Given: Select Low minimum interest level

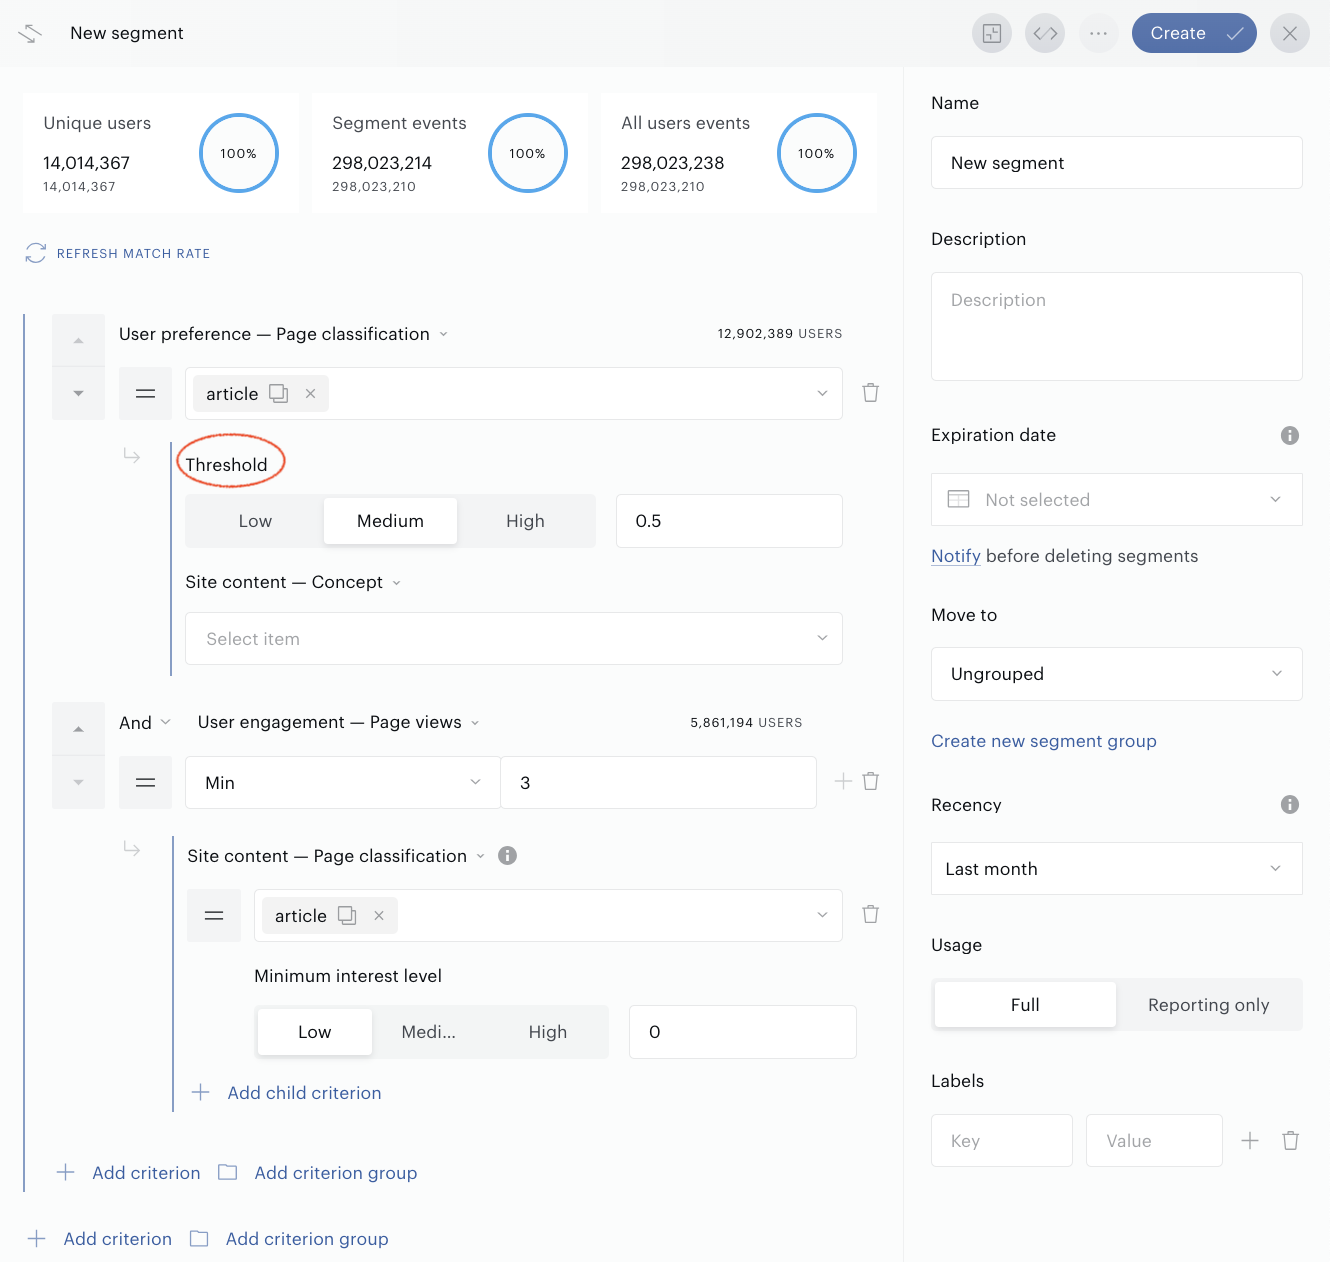Looking at the screenshot, I should click(314, 1032).
